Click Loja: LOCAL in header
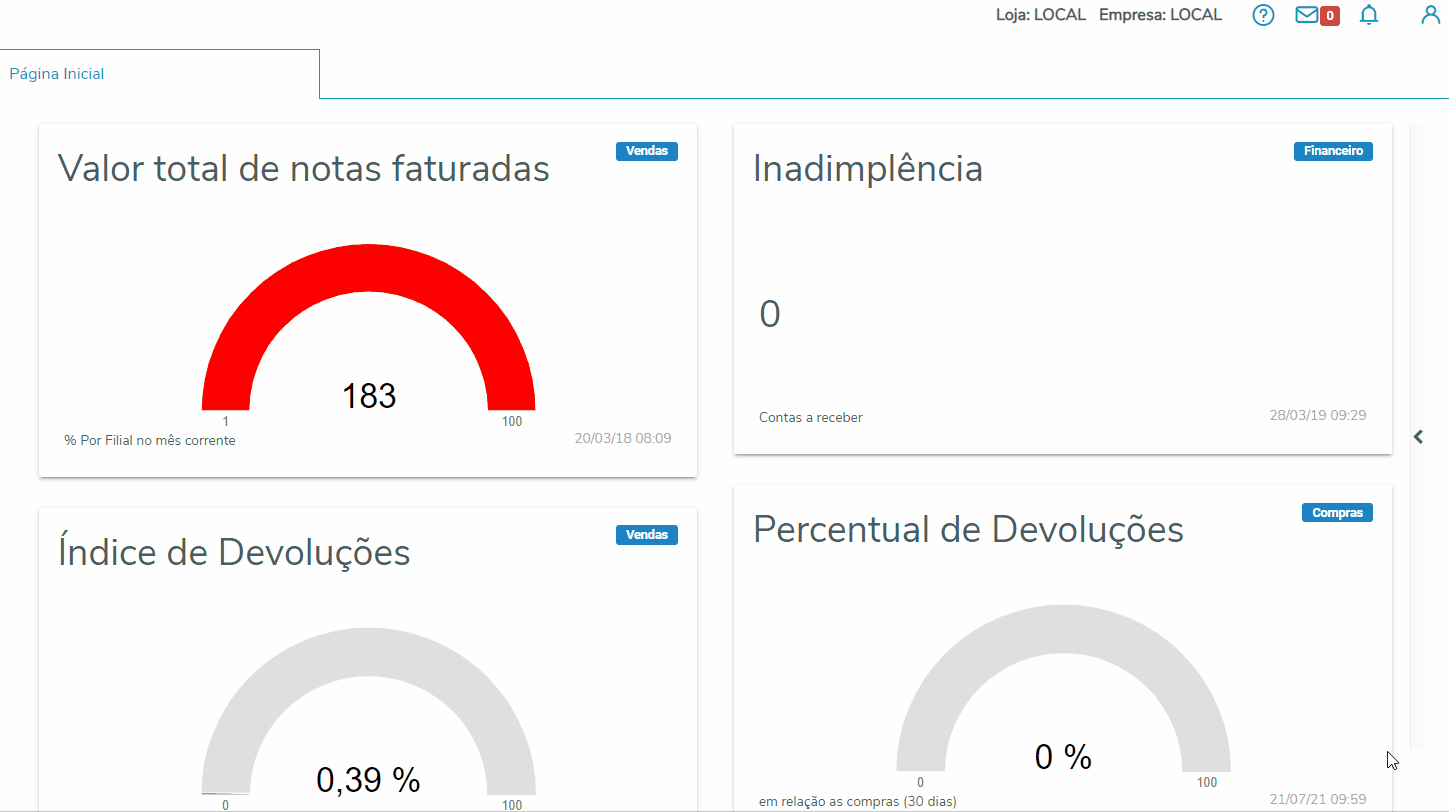 click(x=1041, y=15)
